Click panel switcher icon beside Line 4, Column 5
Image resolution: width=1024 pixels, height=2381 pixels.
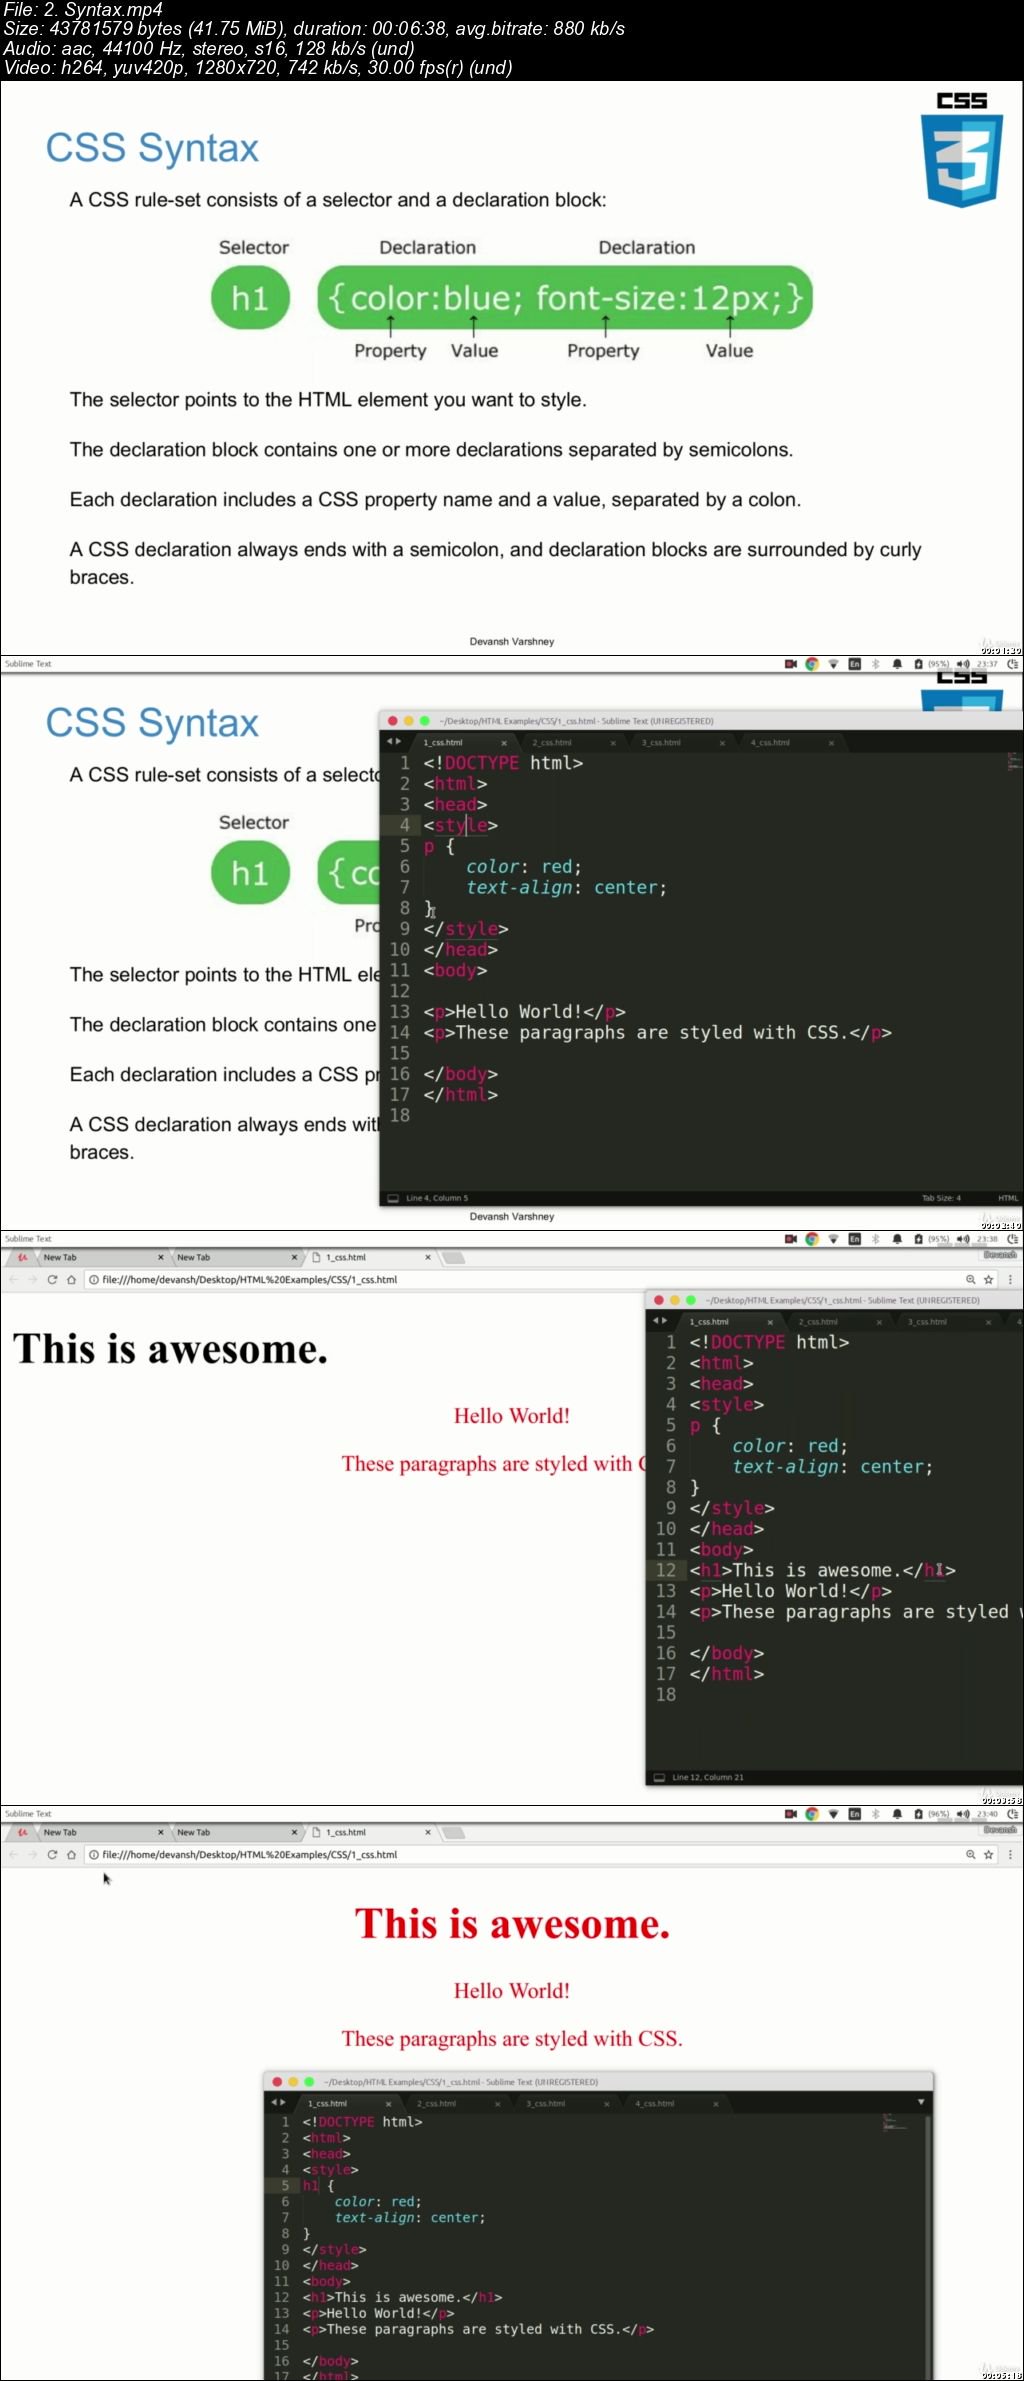(x=392, y=1198)
